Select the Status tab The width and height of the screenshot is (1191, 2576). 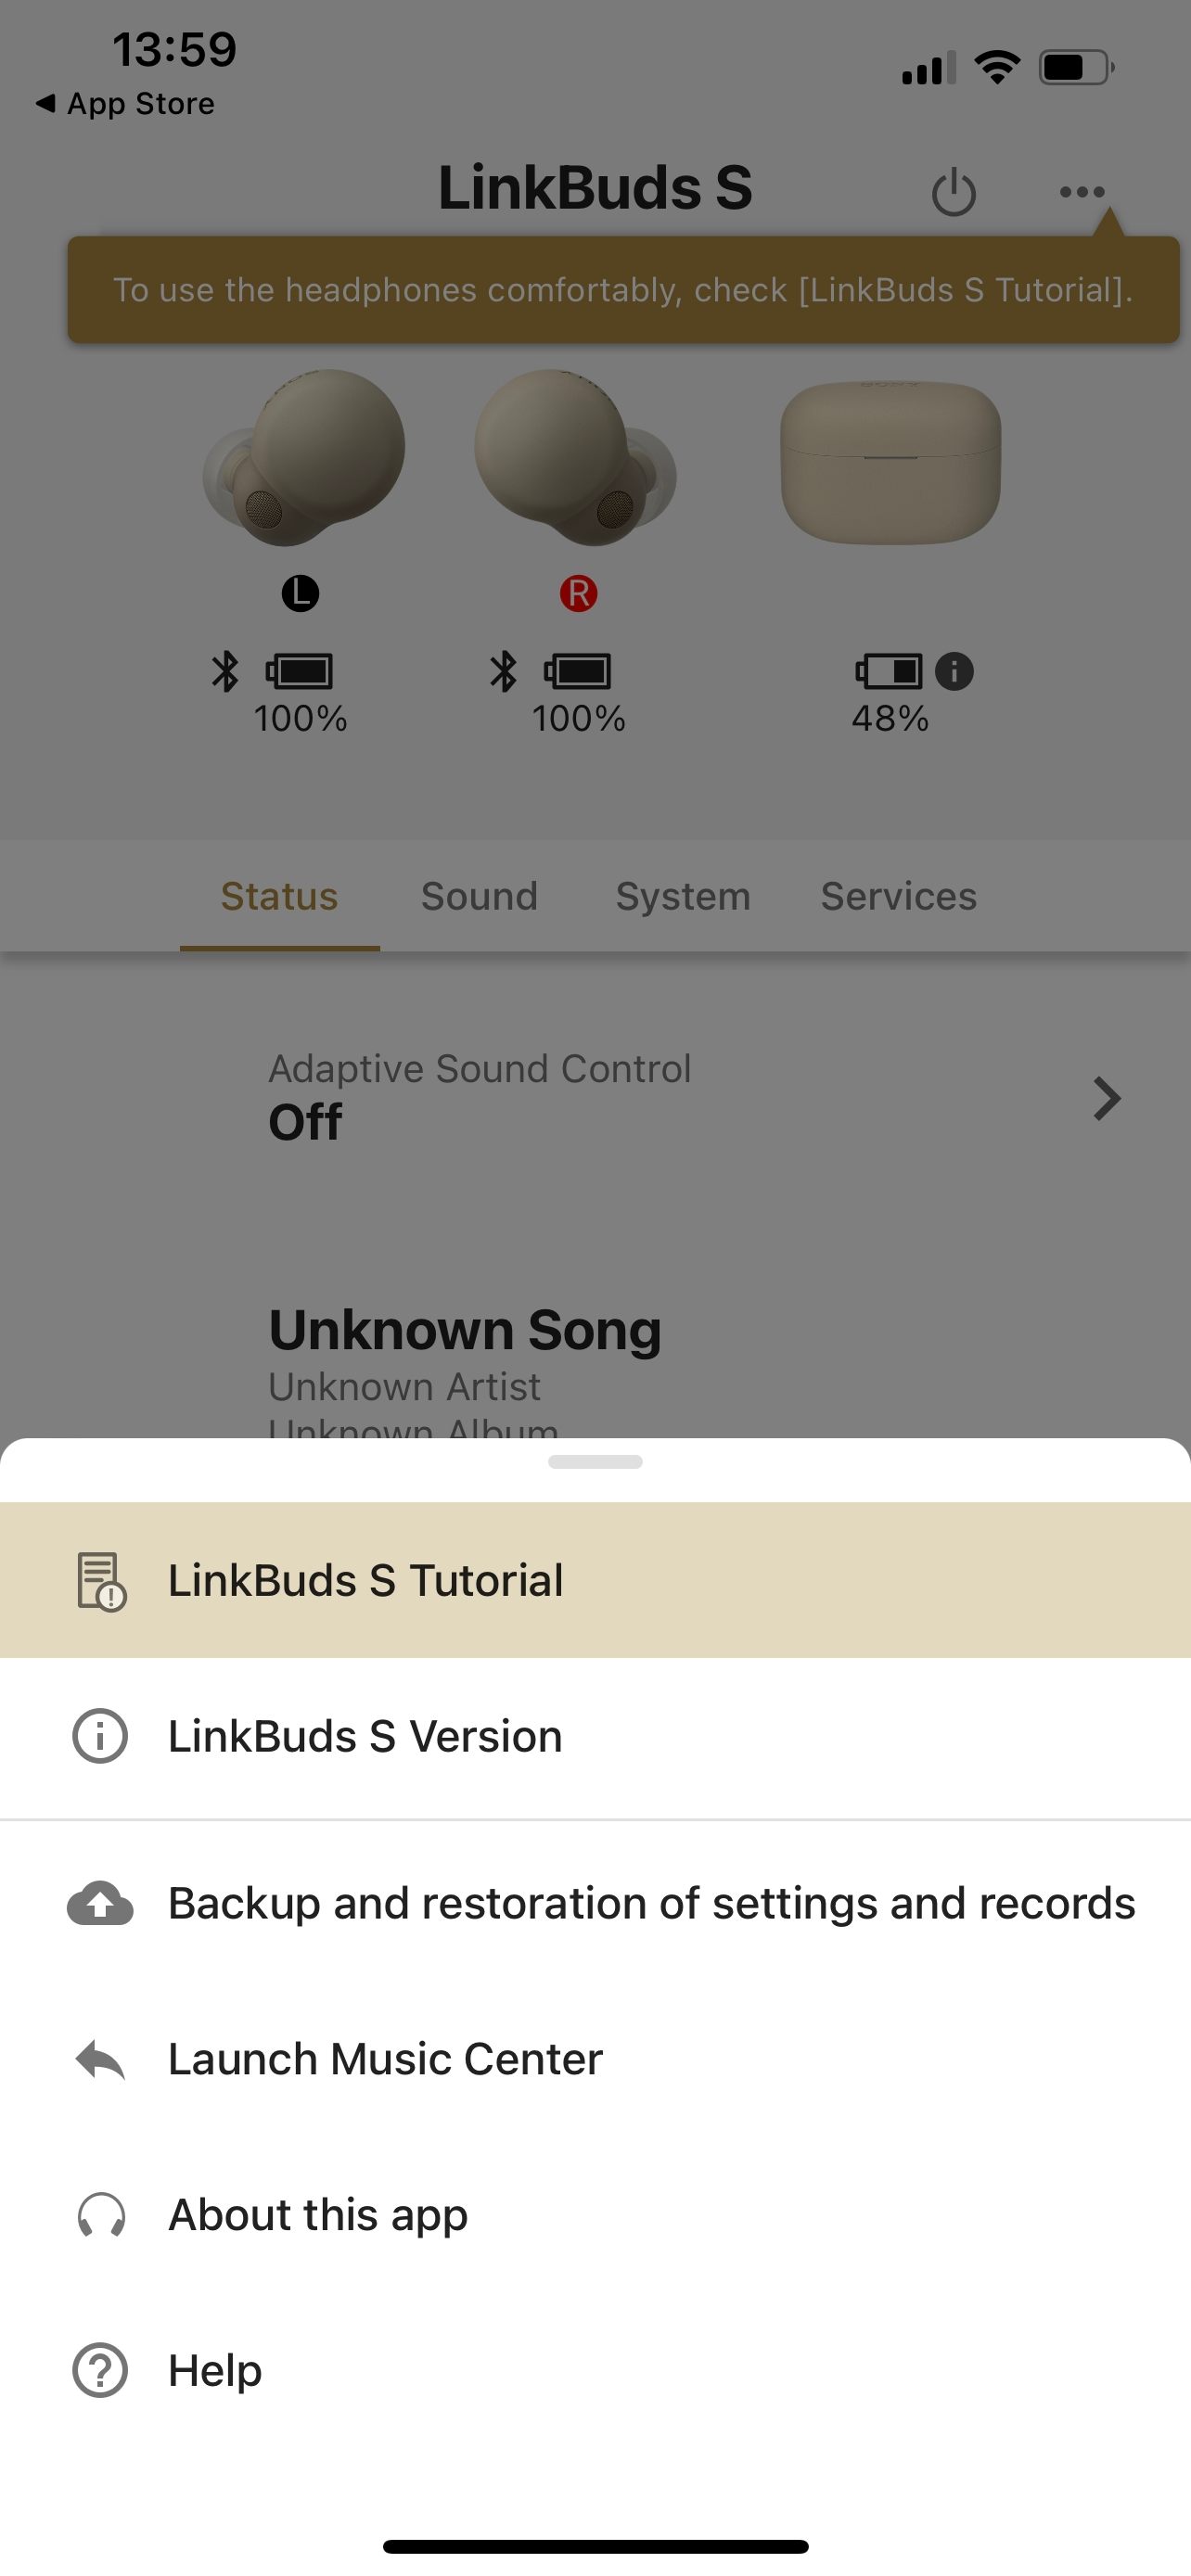click(279, 896)
